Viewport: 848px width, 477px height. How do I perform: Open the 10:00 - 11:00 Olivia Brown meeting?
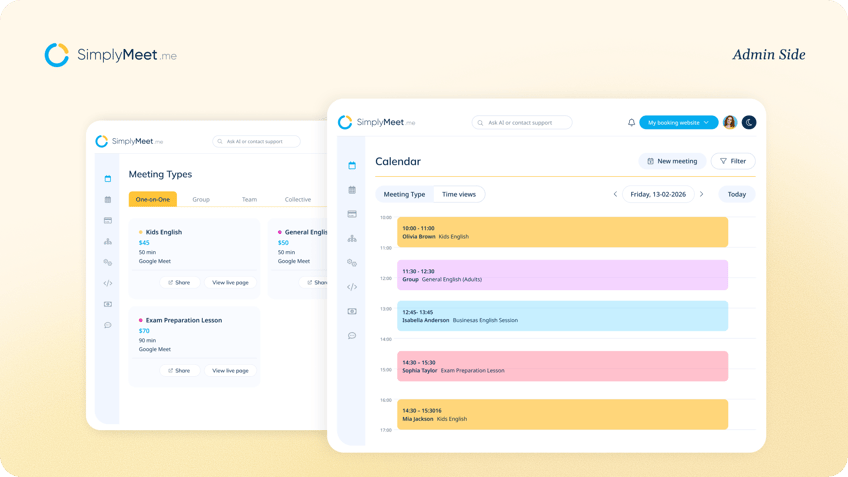tap(562, 232)
